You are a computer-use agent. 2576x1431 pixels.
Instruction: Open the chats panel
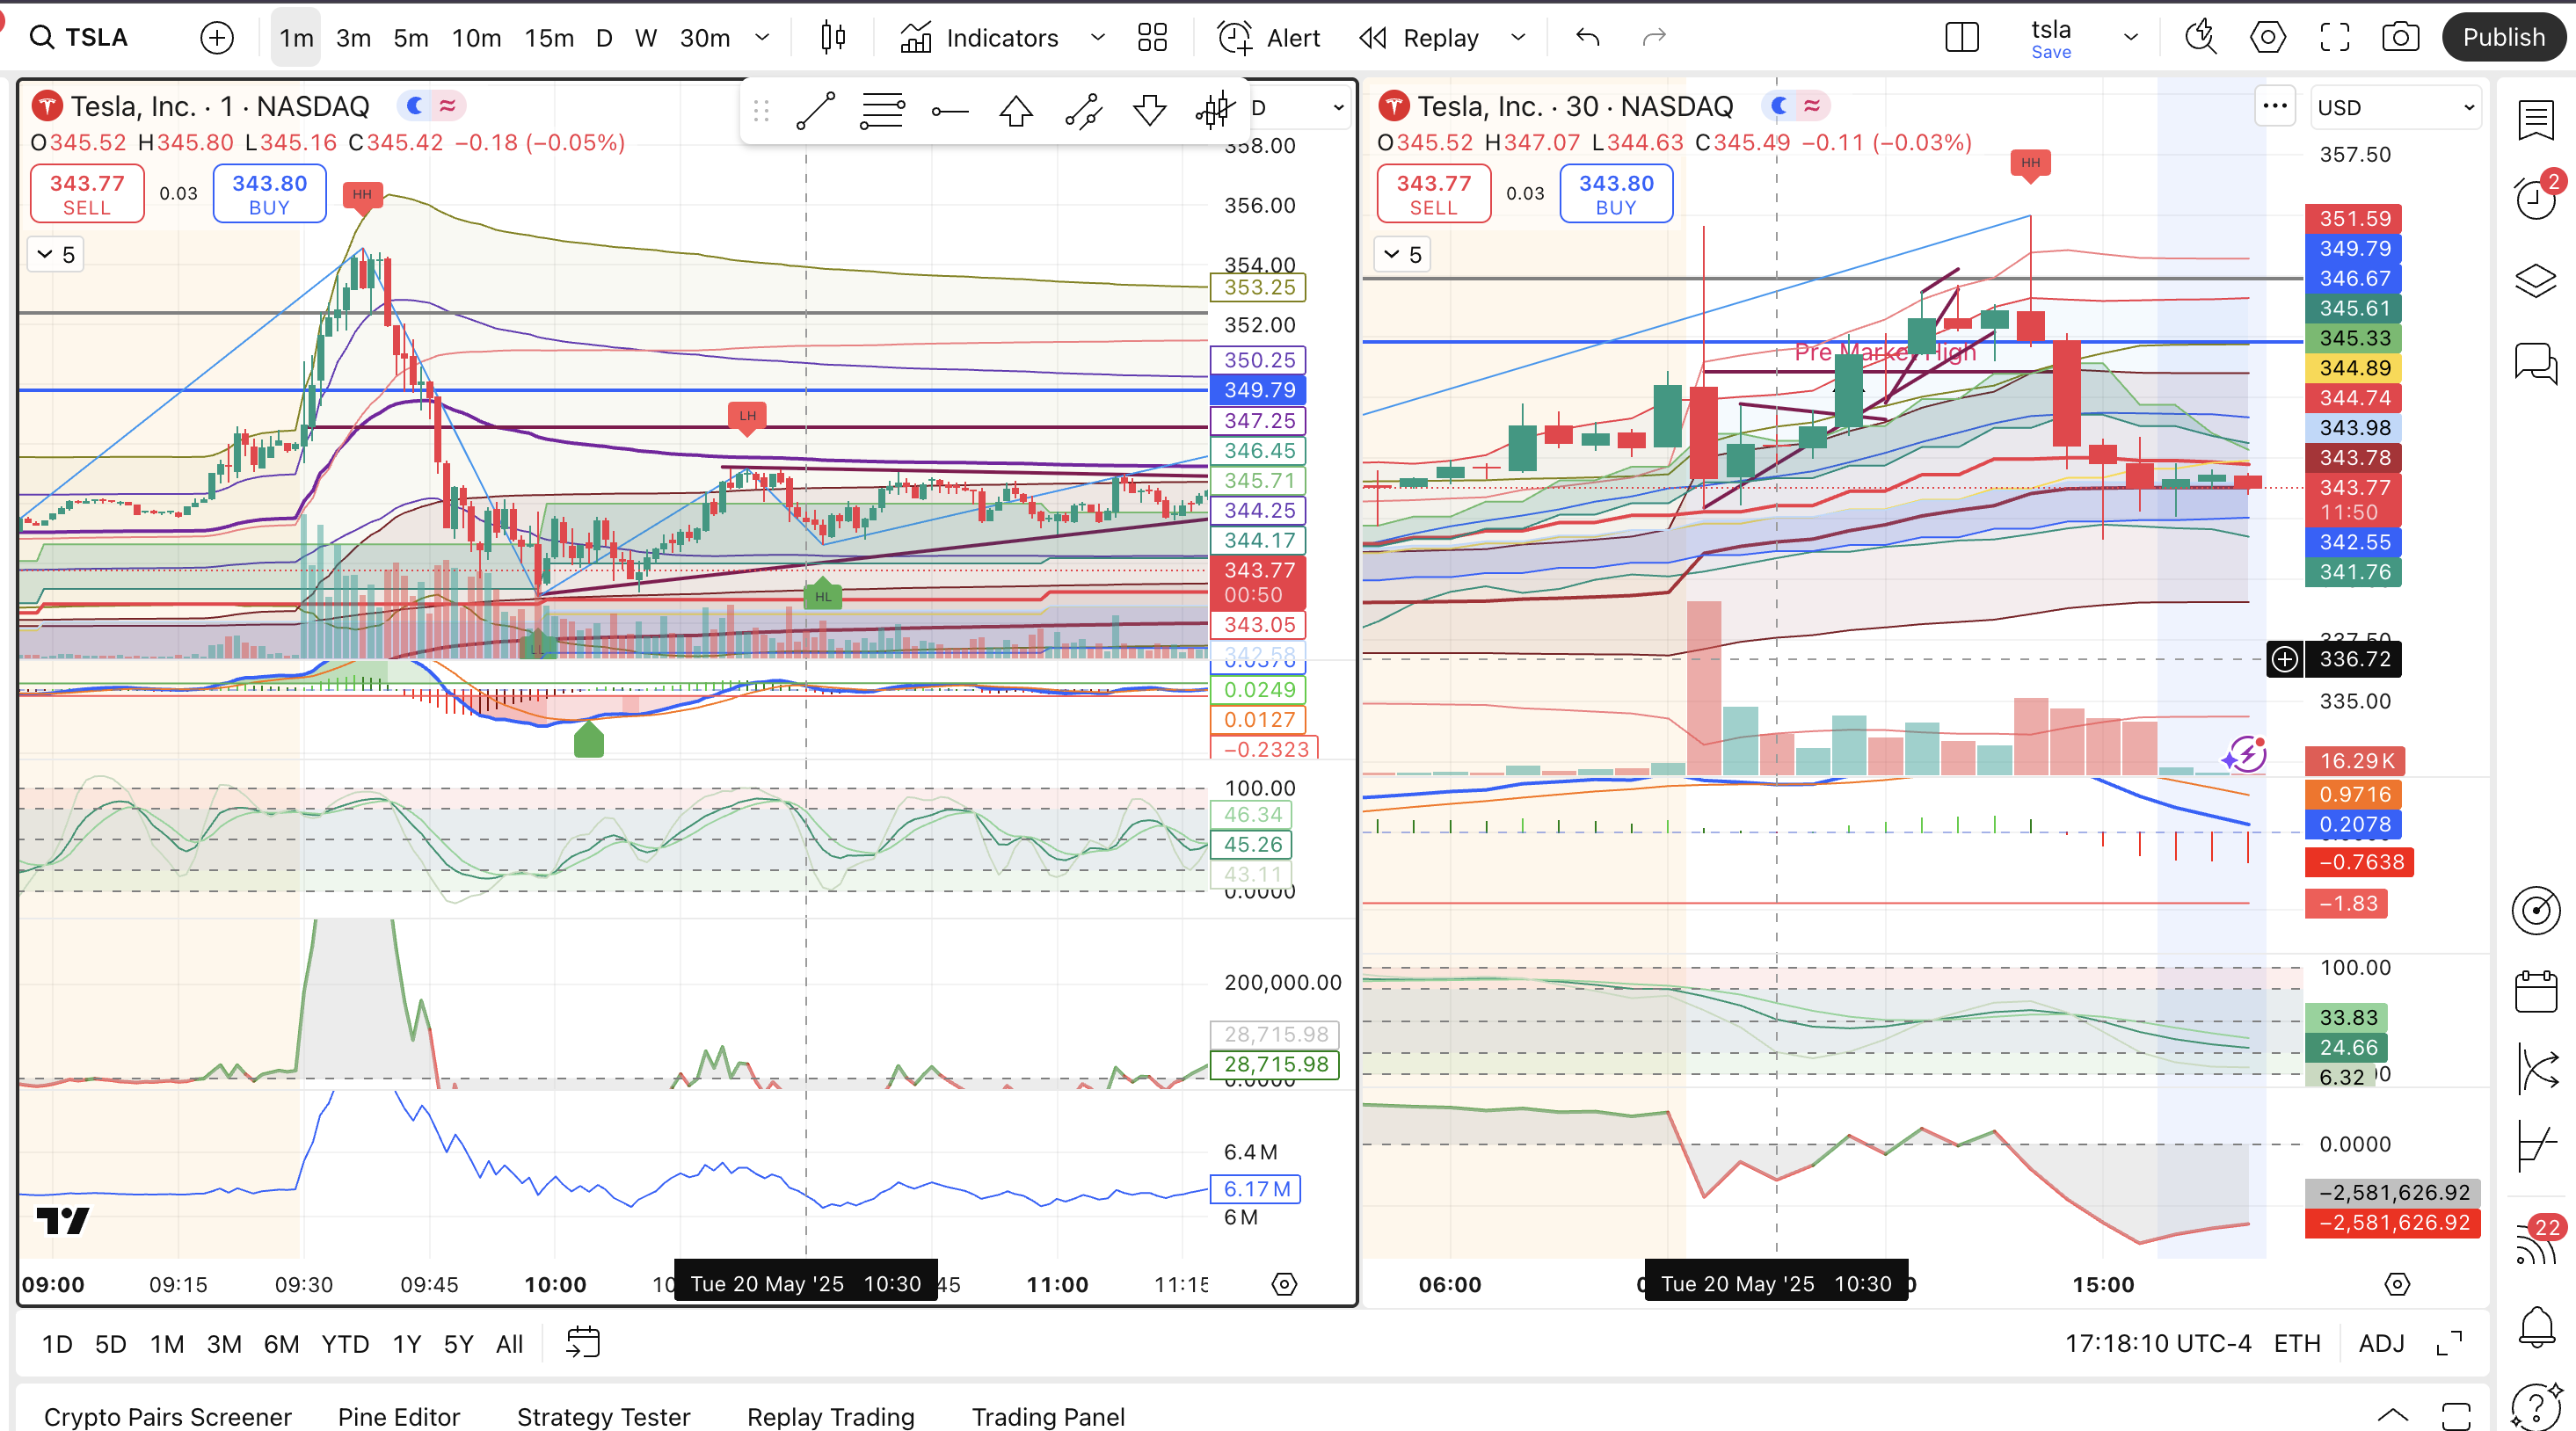click(x=2536, y=362)
